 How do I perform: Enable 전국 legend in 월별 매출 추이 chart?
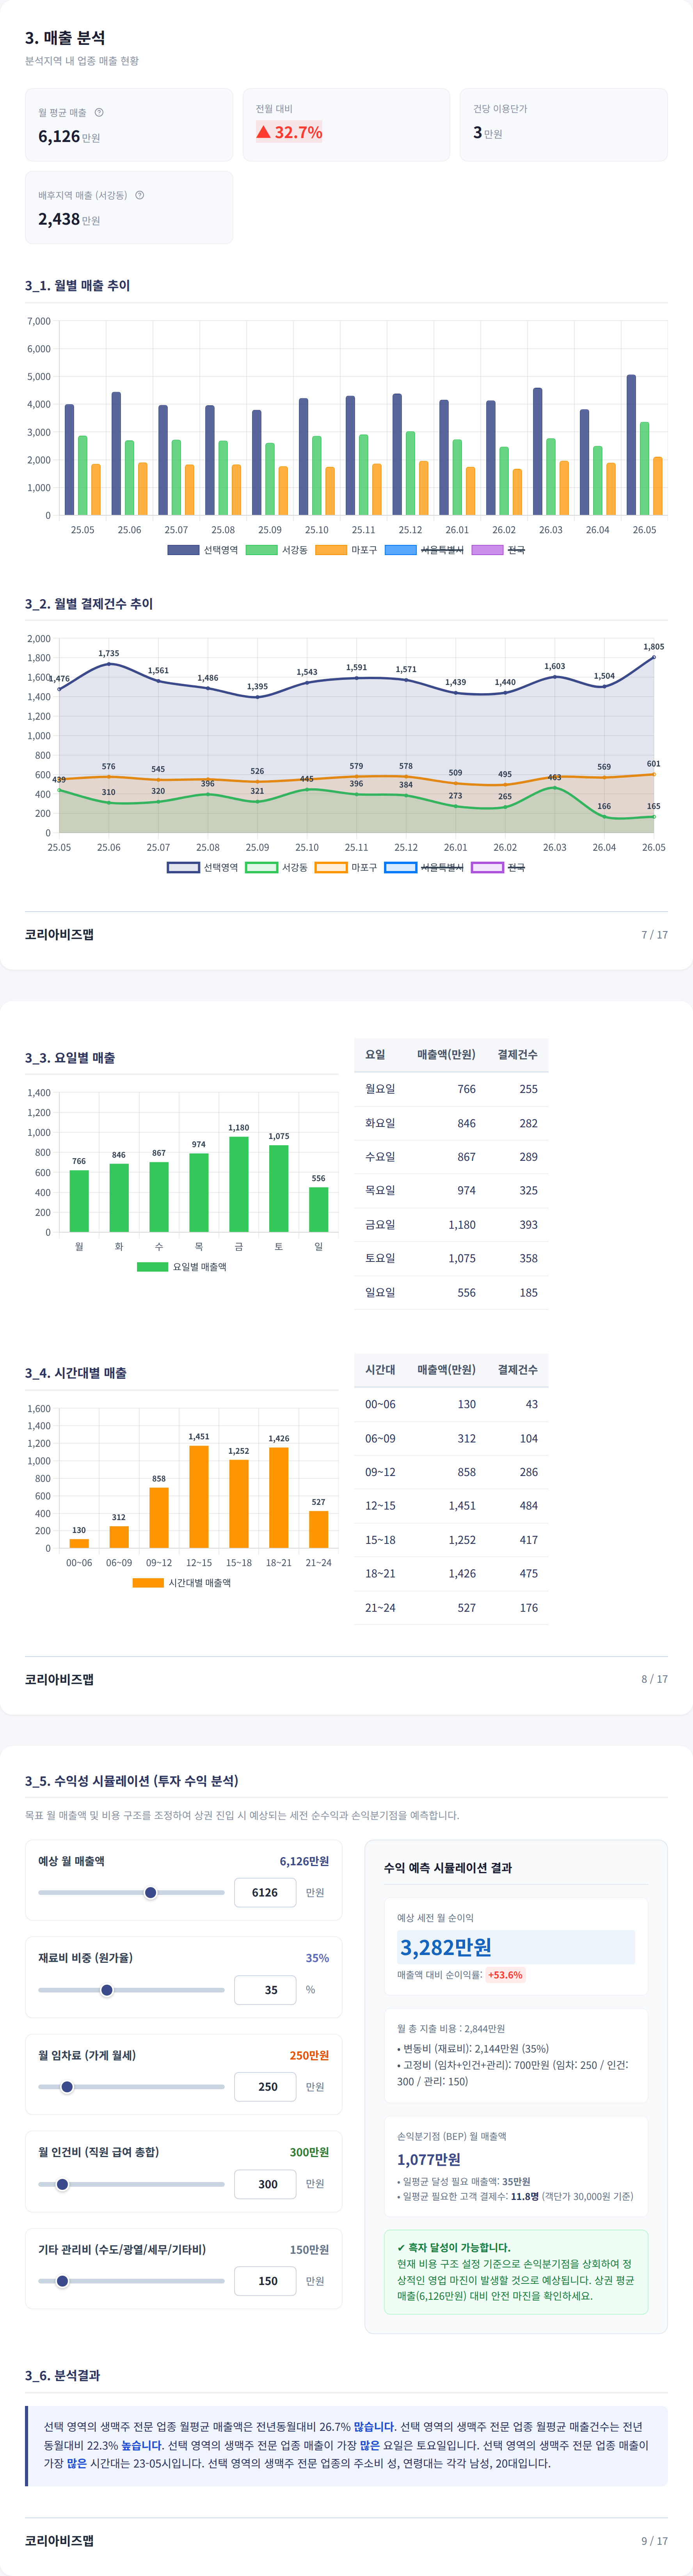[x=498, y=550]
